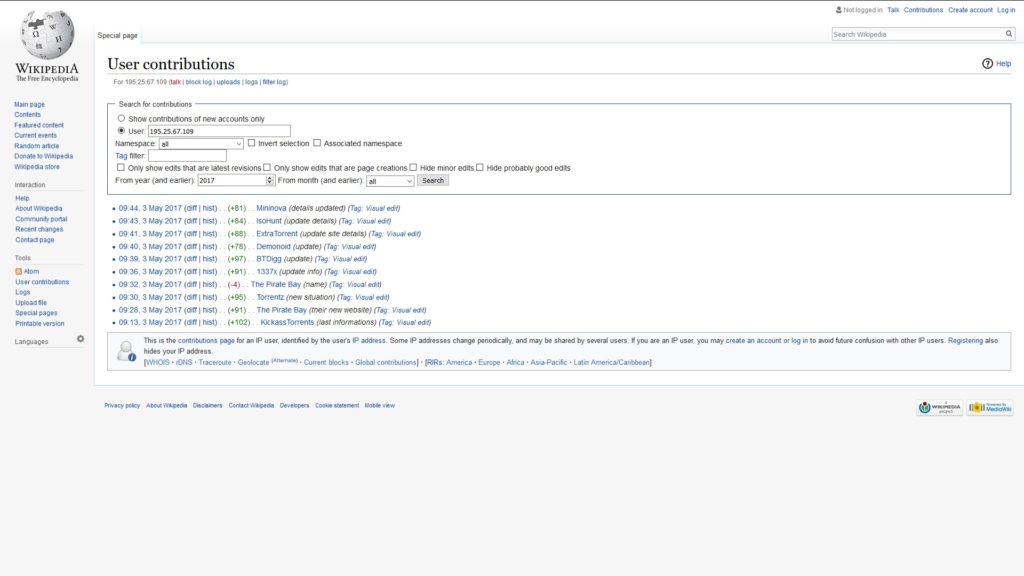Click the ExtraTorrent article link
1024x576 pixels.
[x=277, y=234]
